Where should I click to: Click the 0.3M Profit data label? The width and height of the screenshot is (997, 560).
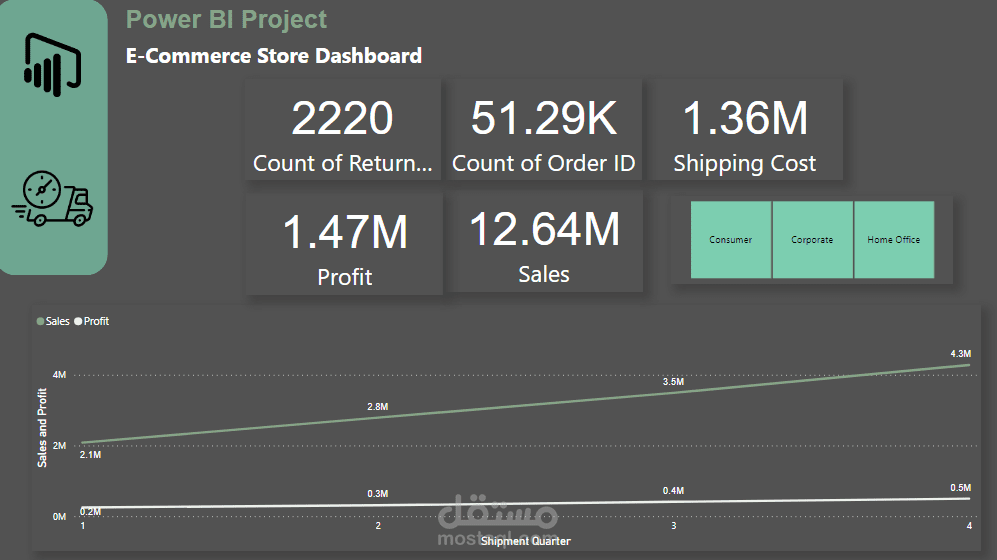[378, 494]
